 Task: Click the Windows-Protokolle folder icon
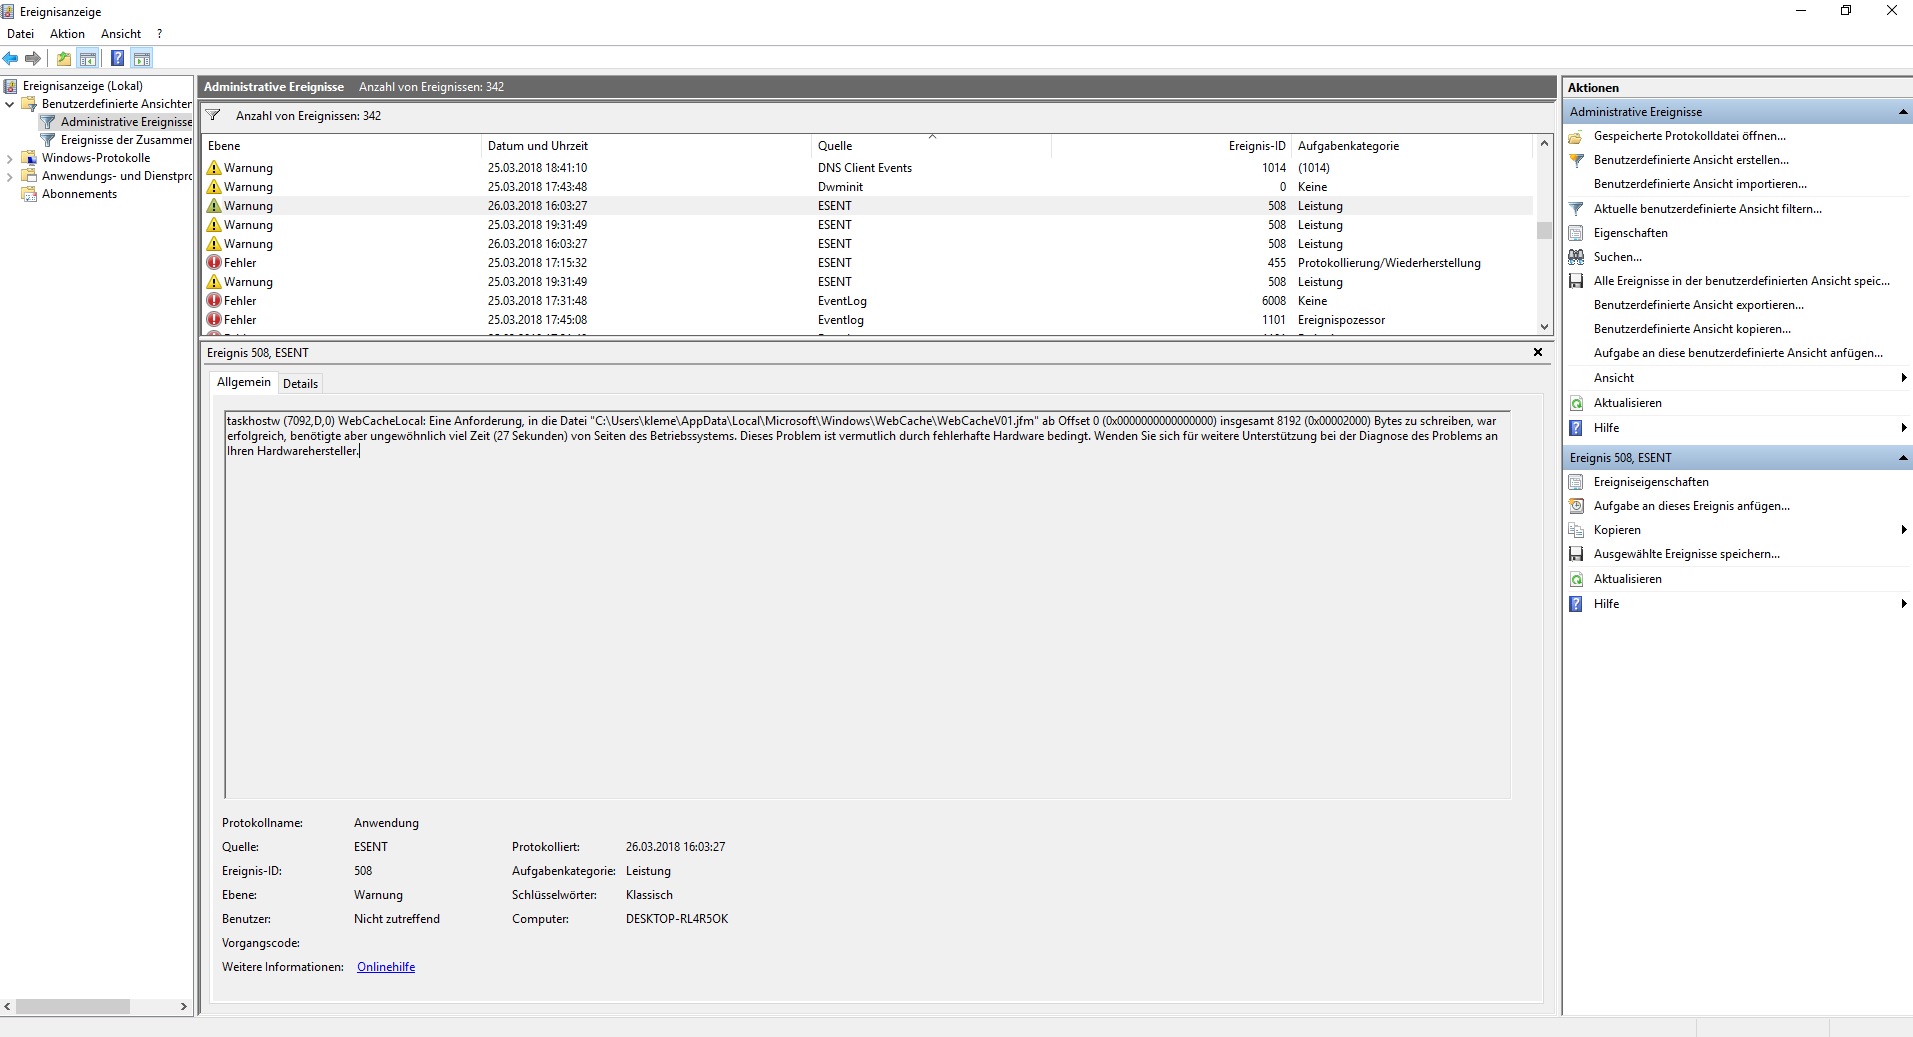point(29,158)
